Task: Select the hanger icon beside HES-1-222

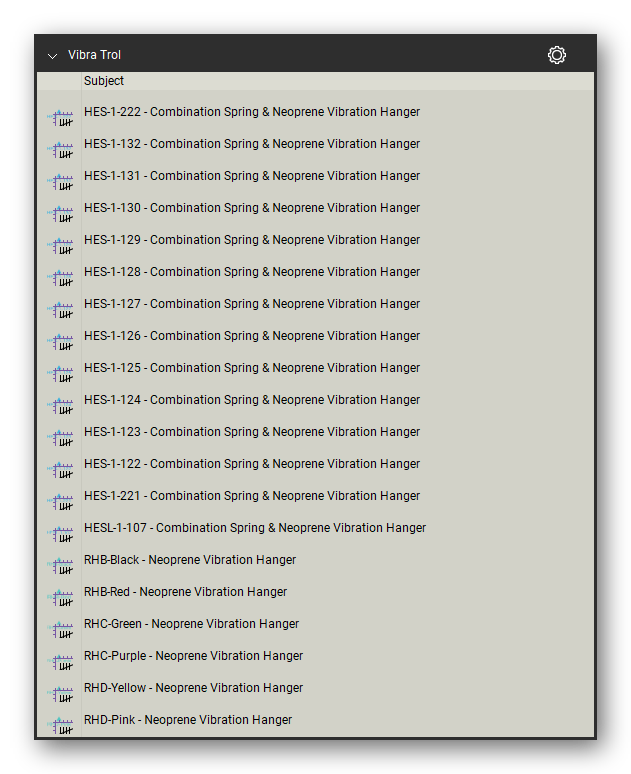Action: coord(60,118)
